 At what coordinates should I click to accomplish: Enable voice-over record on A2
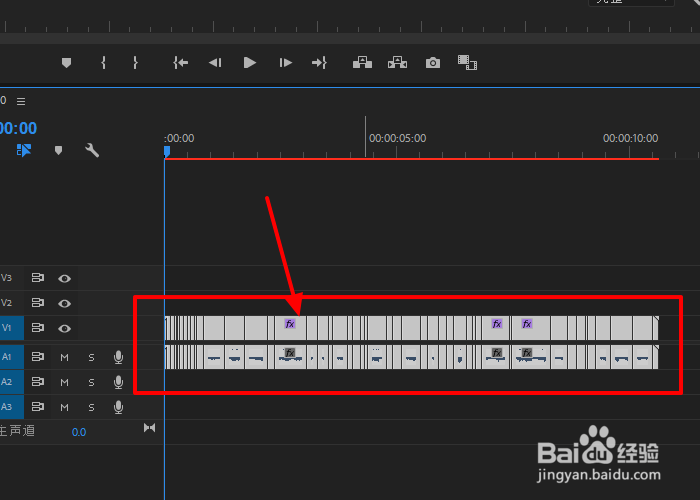tap(118, 382)
